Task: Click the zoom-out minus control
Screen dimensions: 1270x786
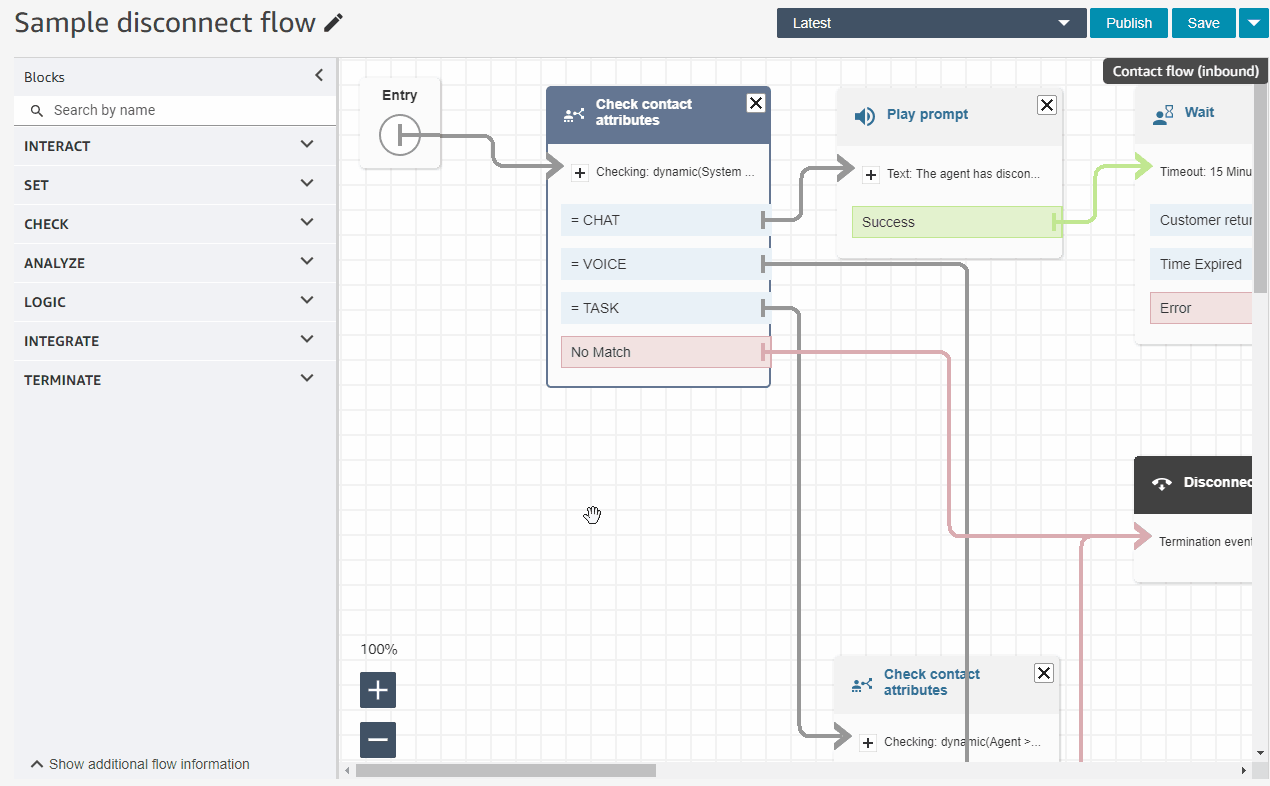Action: point(377,739)
